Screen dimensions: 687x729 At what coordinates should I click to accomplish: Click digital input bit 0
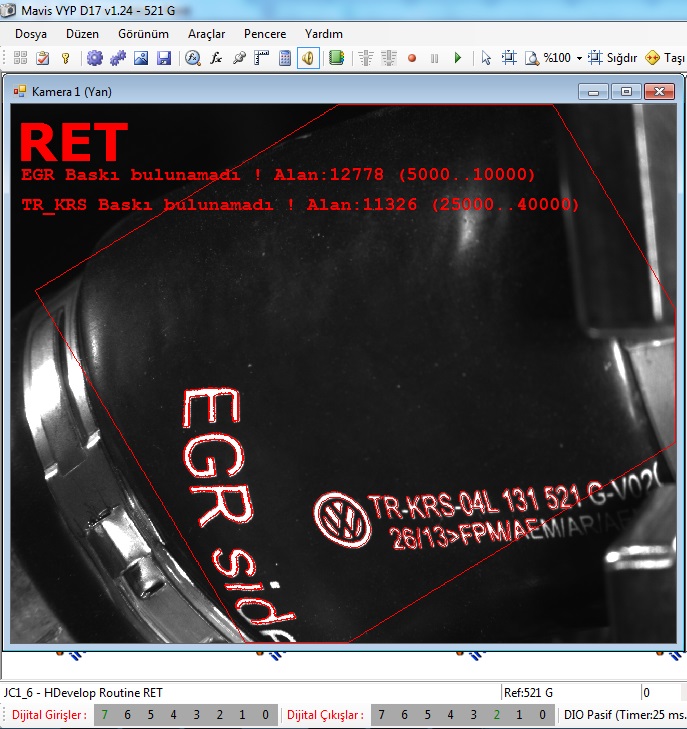pos(265,715)
